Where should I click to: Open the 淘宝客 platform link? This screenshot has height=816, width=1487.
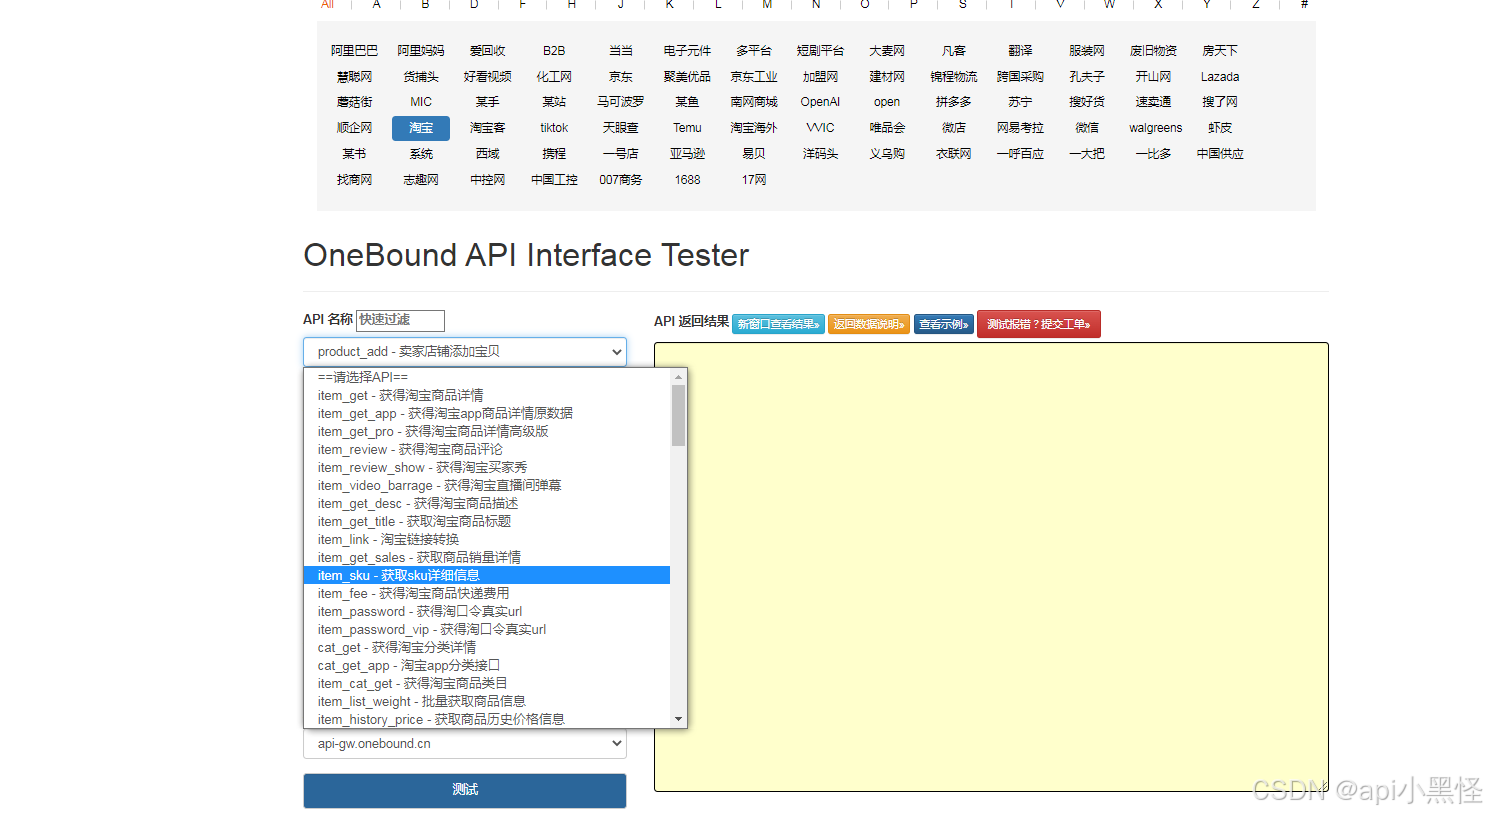(487, 128)
